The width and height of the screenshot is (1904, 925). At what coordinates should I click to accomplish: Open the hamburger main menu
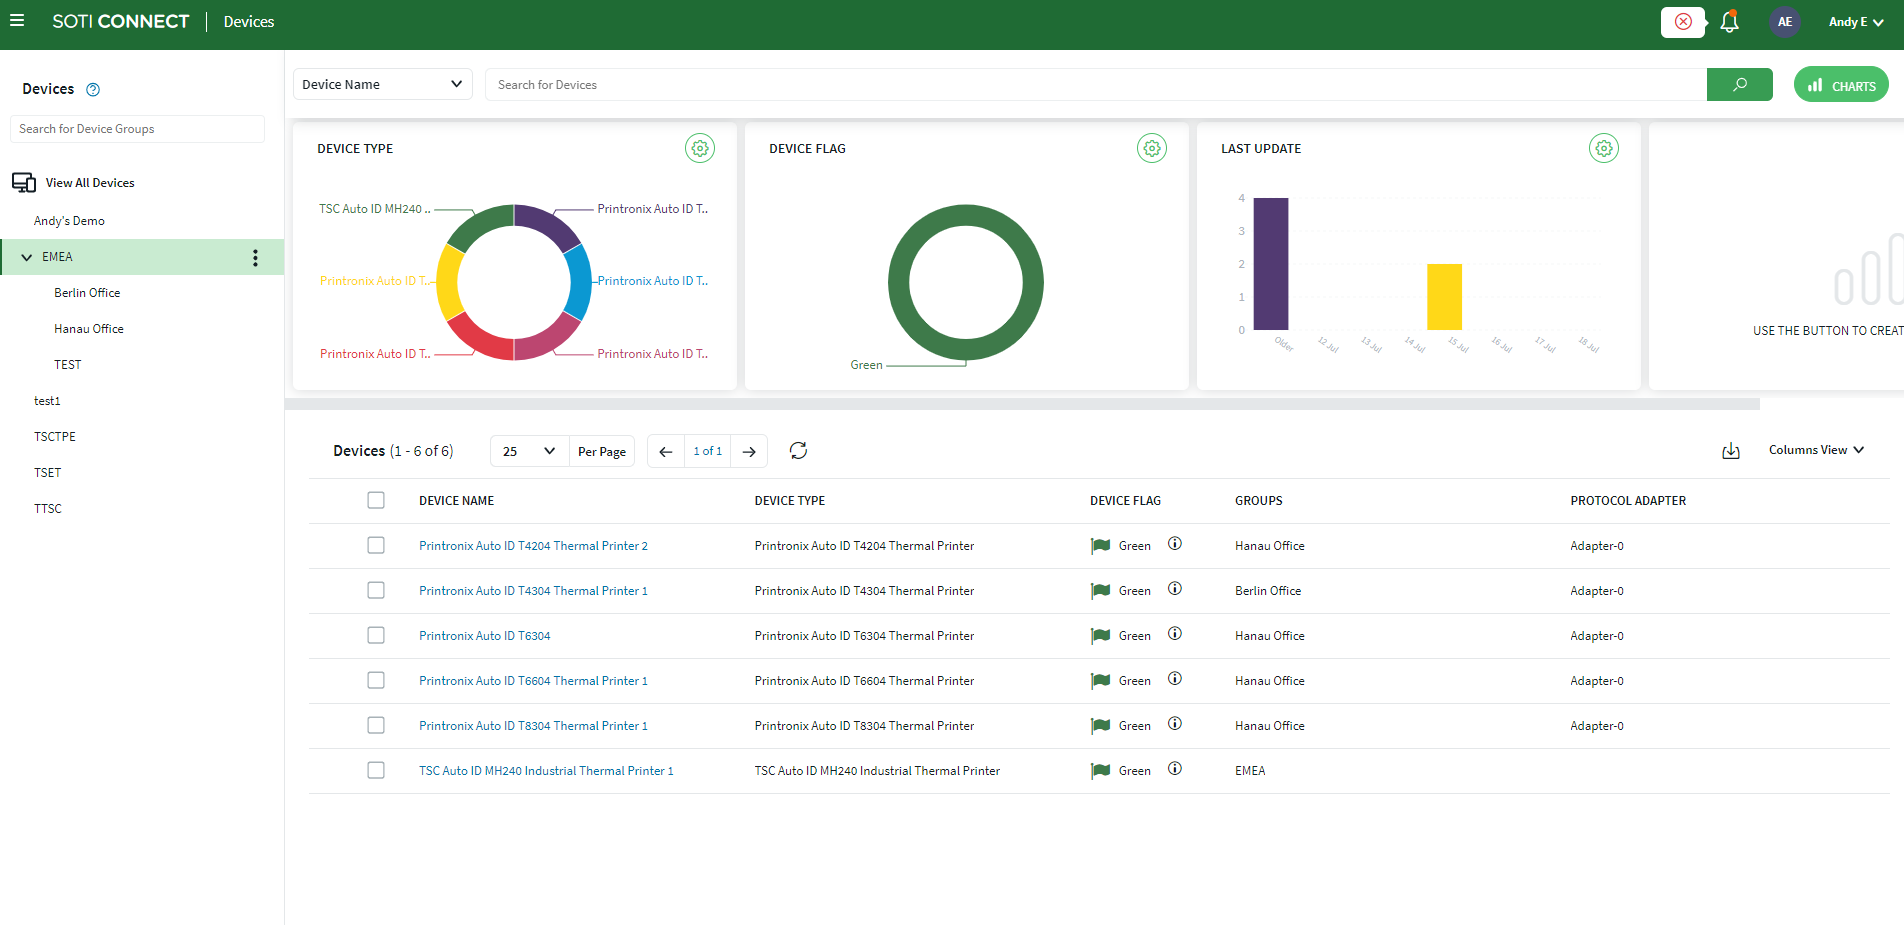[17, 21]
